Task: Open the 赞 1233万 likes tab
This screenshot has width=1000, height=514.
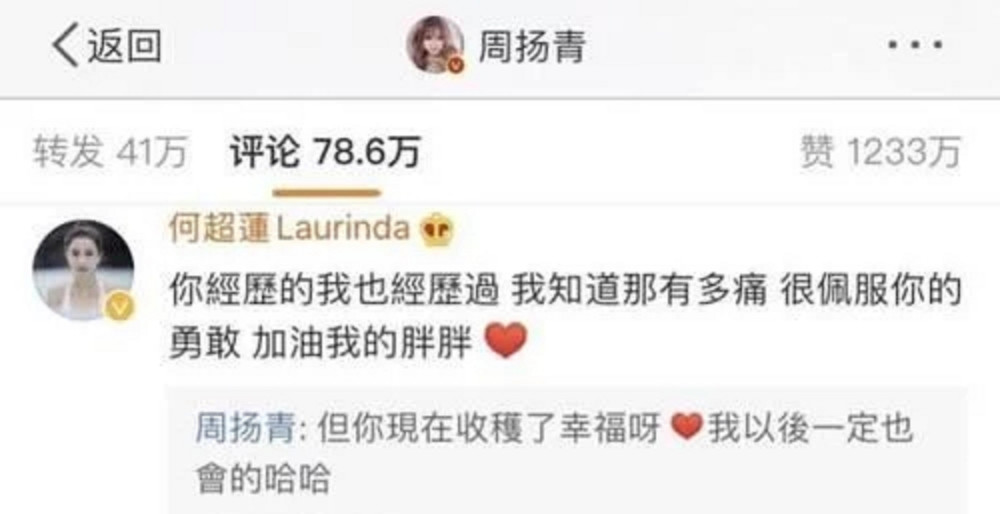Action: click(881, 153)
